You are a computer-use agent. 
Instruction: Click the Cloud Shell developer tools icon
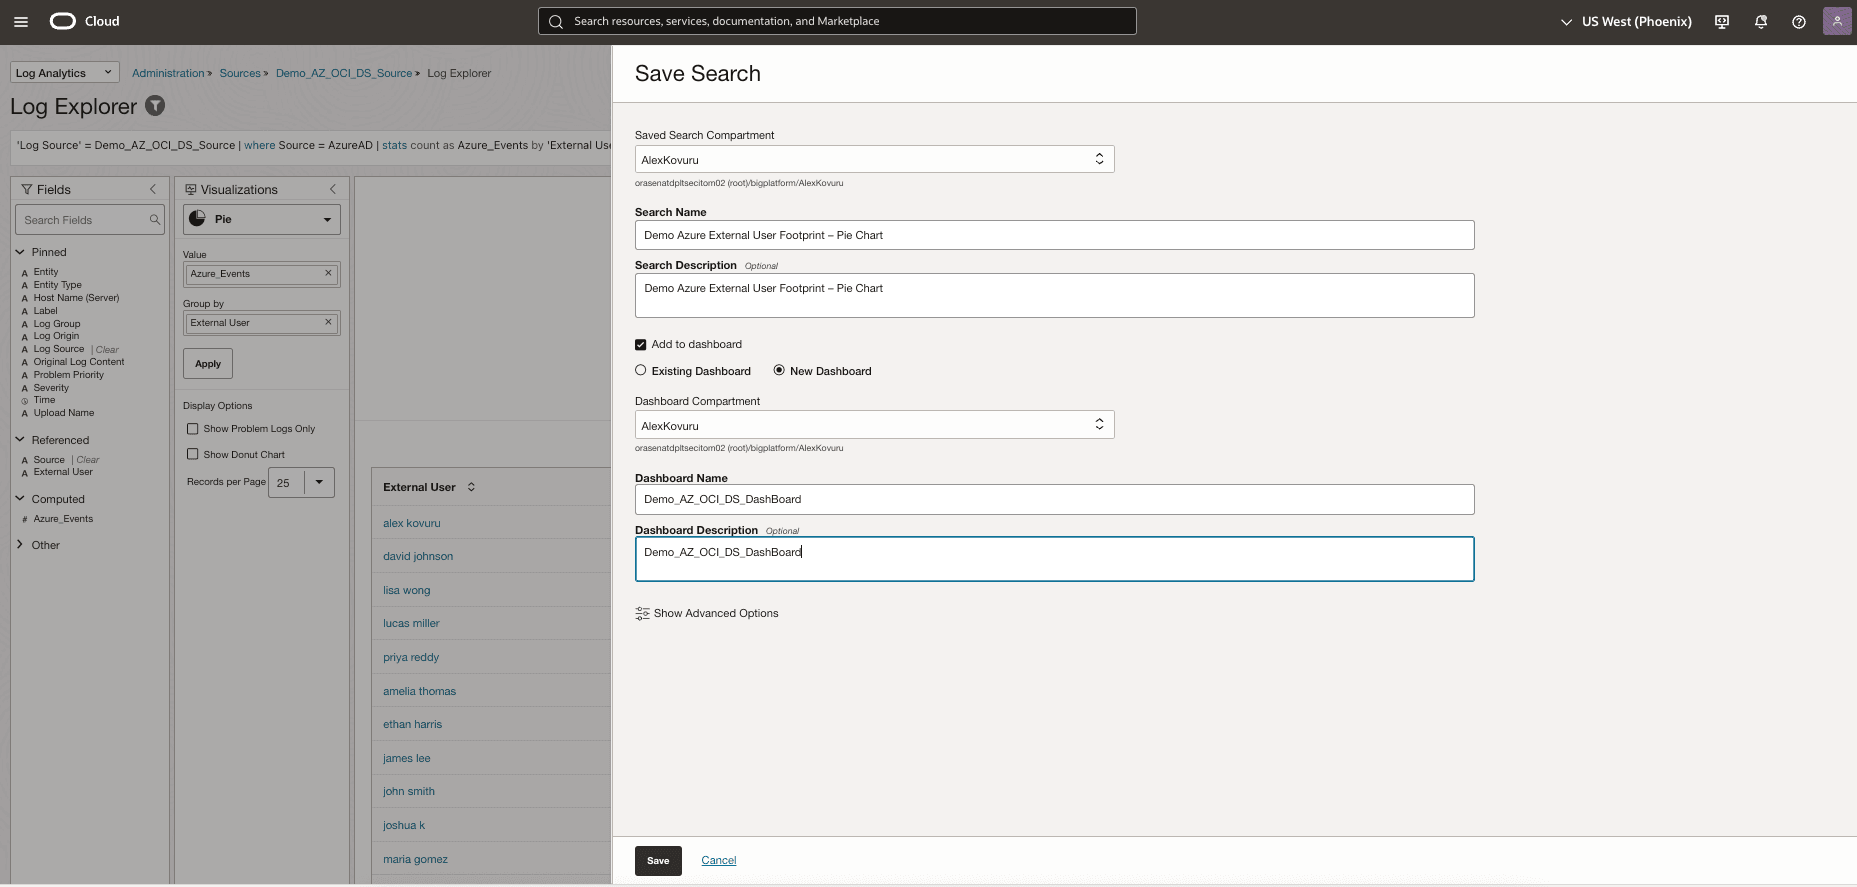click(x=1721, y=21)
